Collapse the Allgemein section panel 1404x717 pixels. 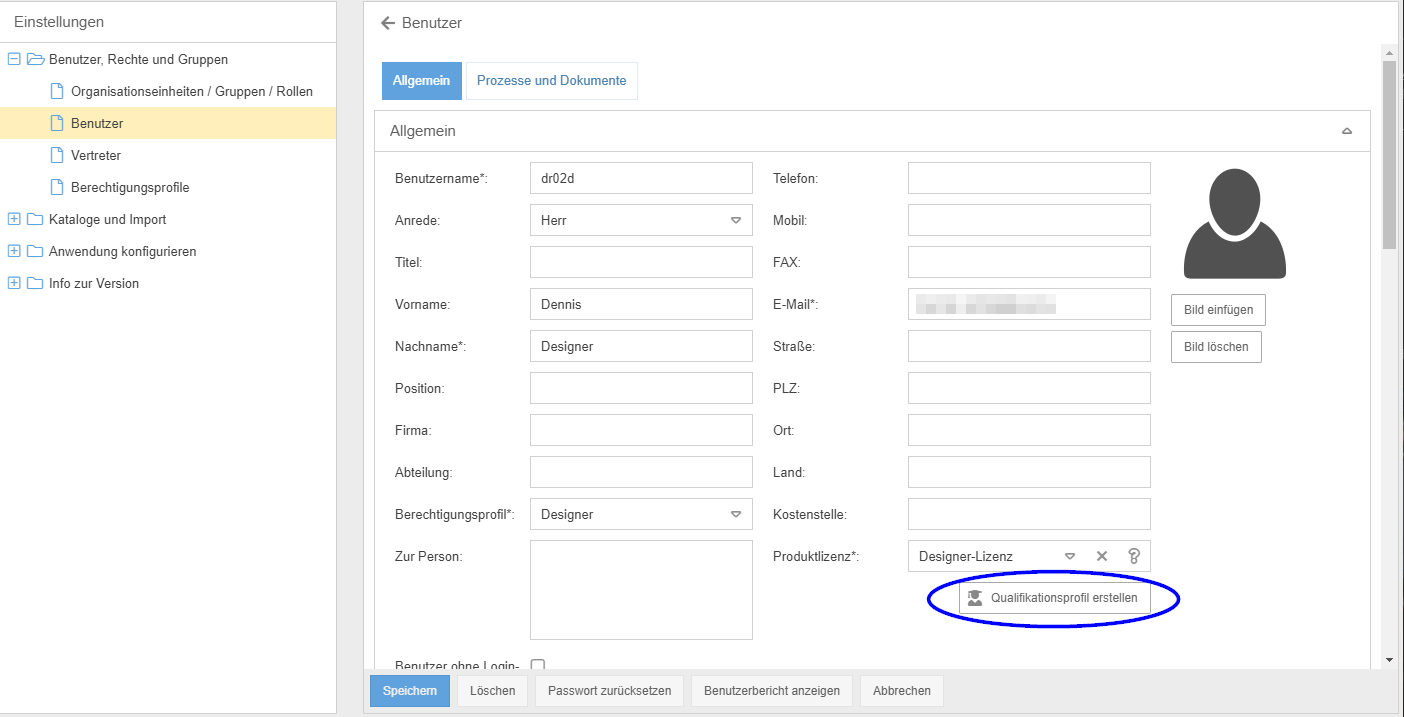tap(1347, 131)
